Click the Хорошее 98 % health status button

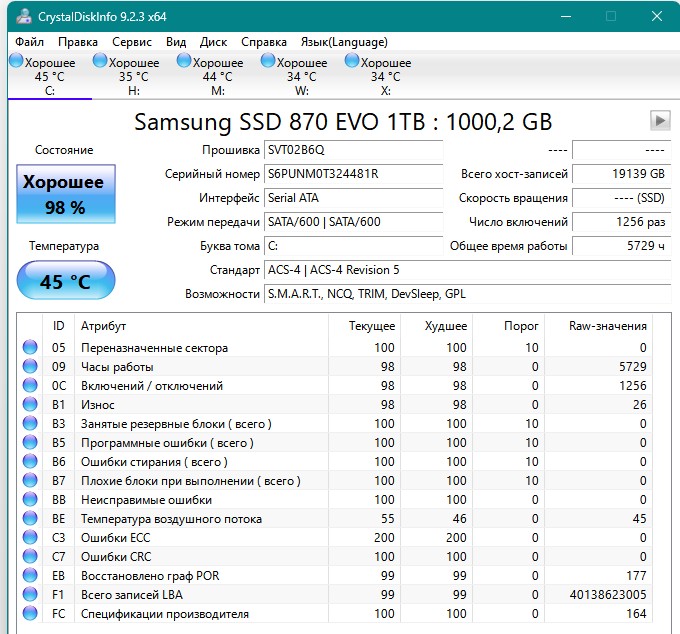click(64, 194)
